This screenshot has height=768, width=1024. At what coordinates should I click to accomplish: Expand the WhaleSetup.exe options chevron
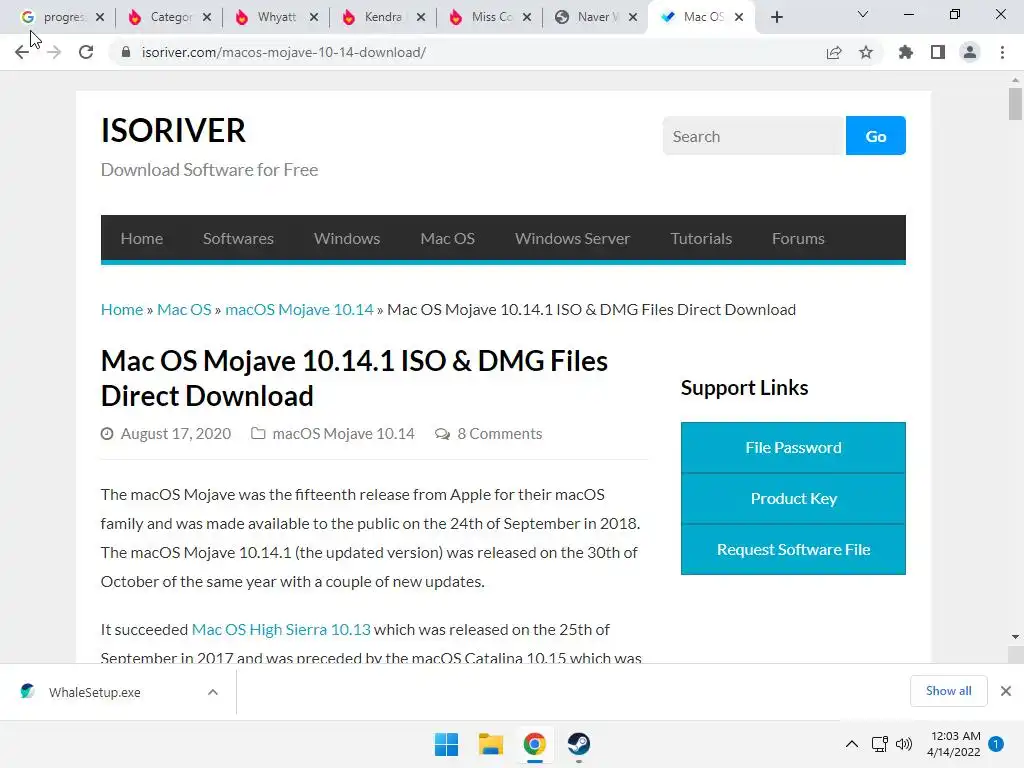point(213,692)
